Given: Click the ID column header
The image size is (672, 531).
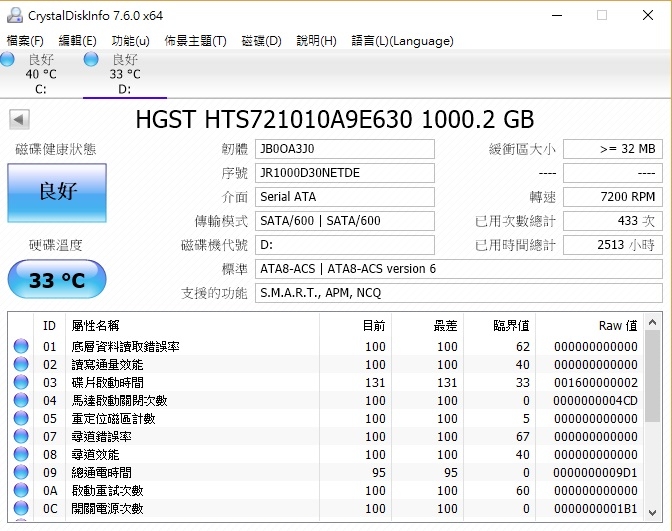Looking at the screenshot, I should (x=49, y=326).
